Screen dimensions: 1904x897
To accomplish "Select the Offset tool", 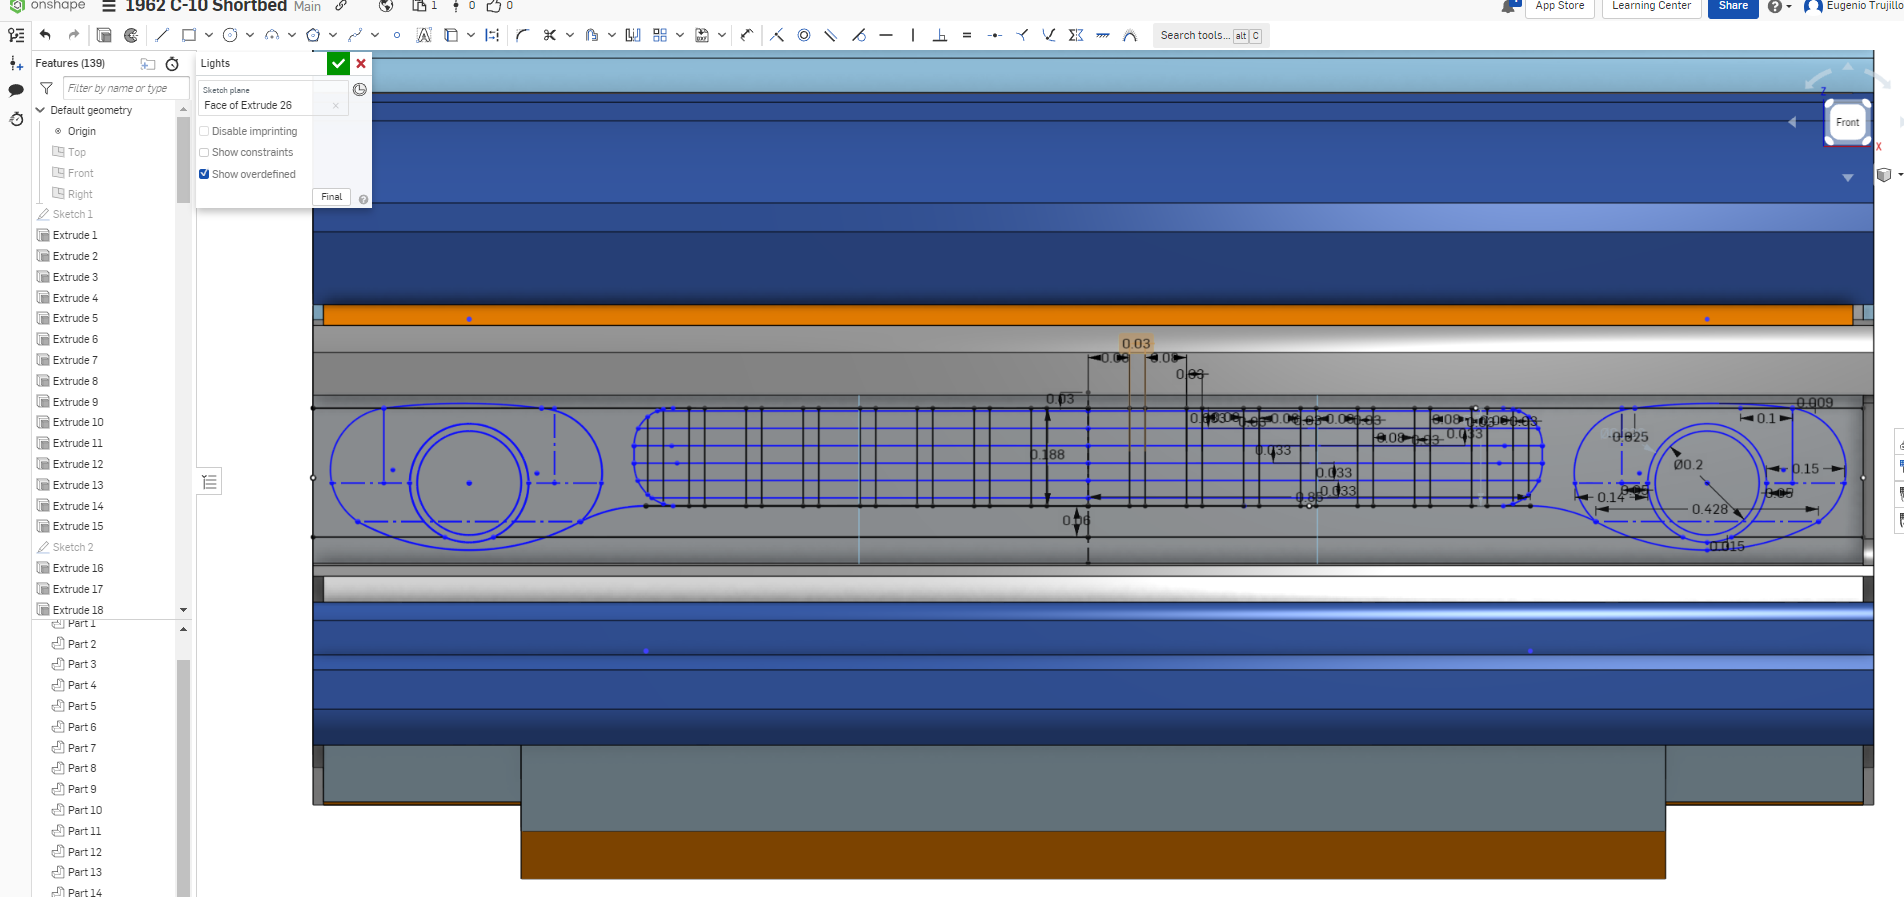I will point(592,35).
